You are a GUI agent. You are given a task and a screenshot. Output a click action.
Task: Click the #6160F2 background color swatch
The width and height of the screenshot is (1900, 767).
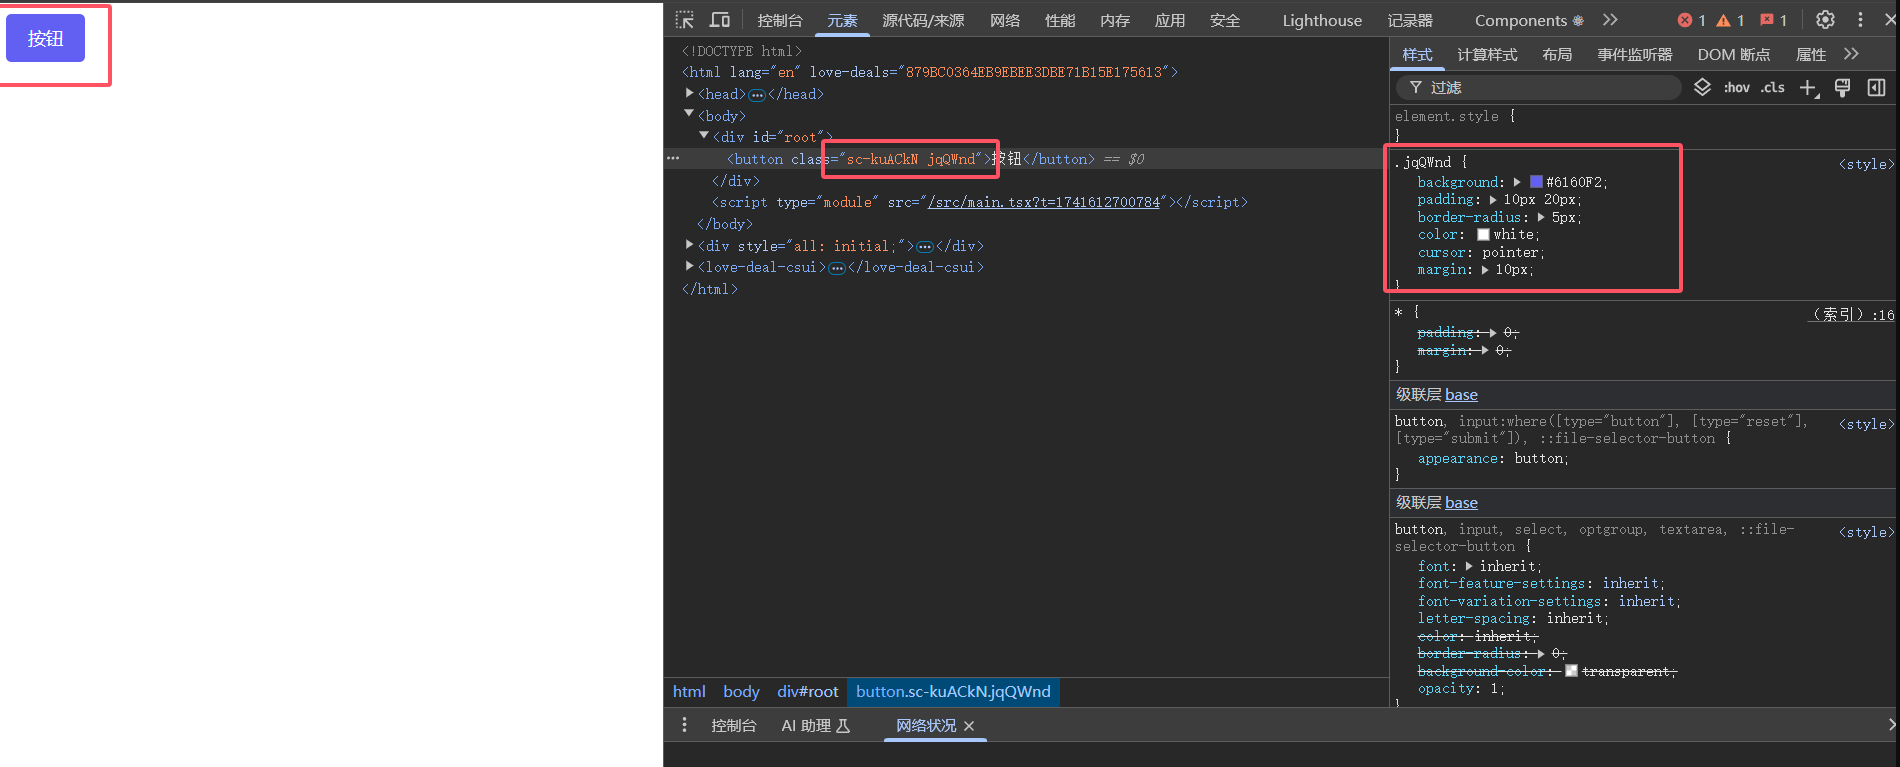[x=1536, y=182]
